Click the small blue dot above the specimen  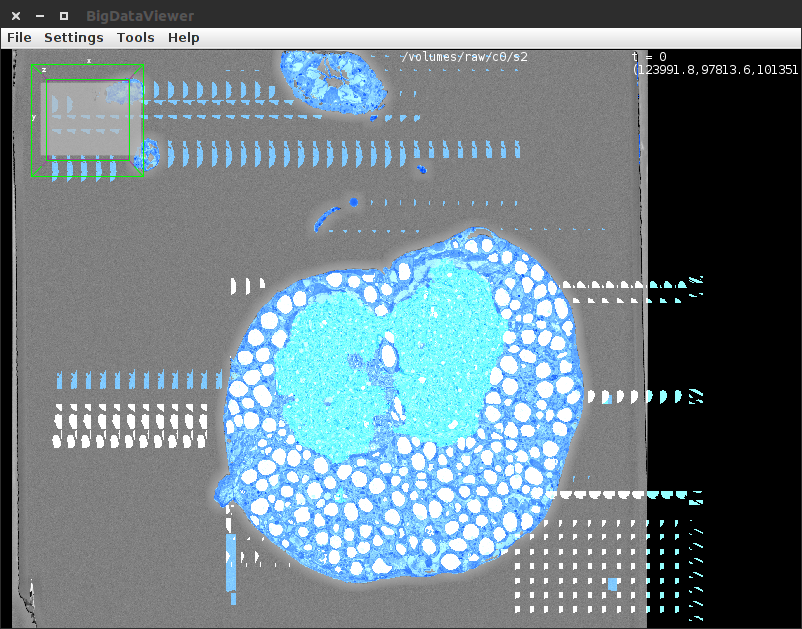[x=354, y=202]
